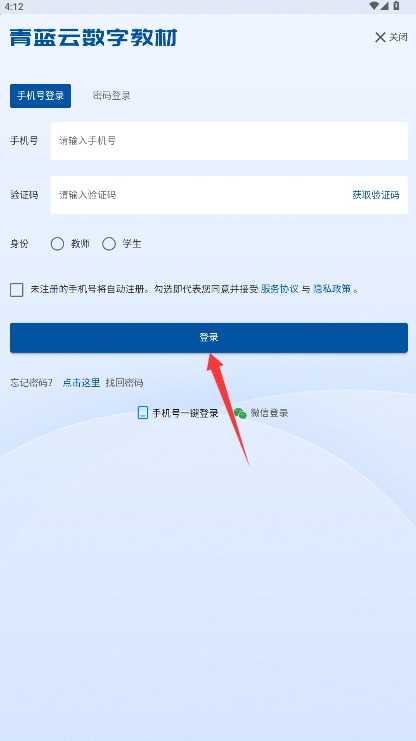Open the 隐私政策 link

click(x=332, y=289)
